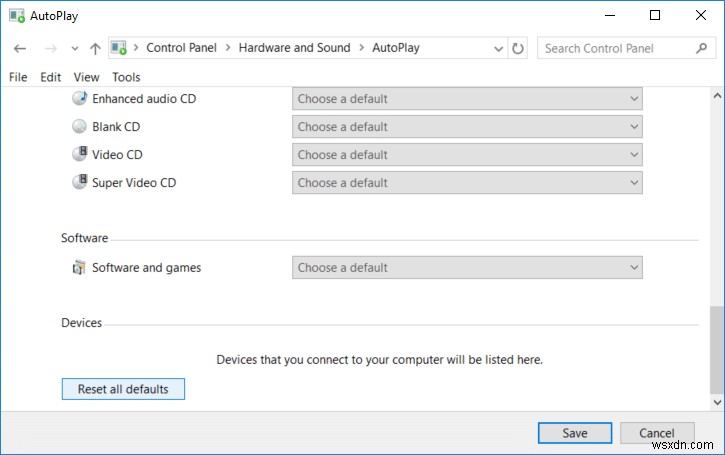
Task: Click inside the Search Control Panel field
Action: pos(615,48)
